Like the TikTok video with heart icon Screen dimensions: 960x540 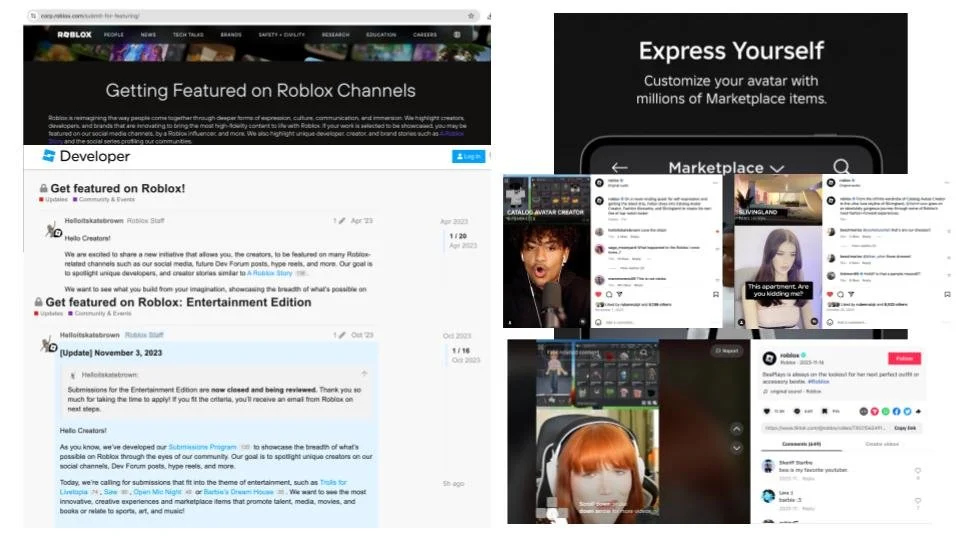(767, 411)
